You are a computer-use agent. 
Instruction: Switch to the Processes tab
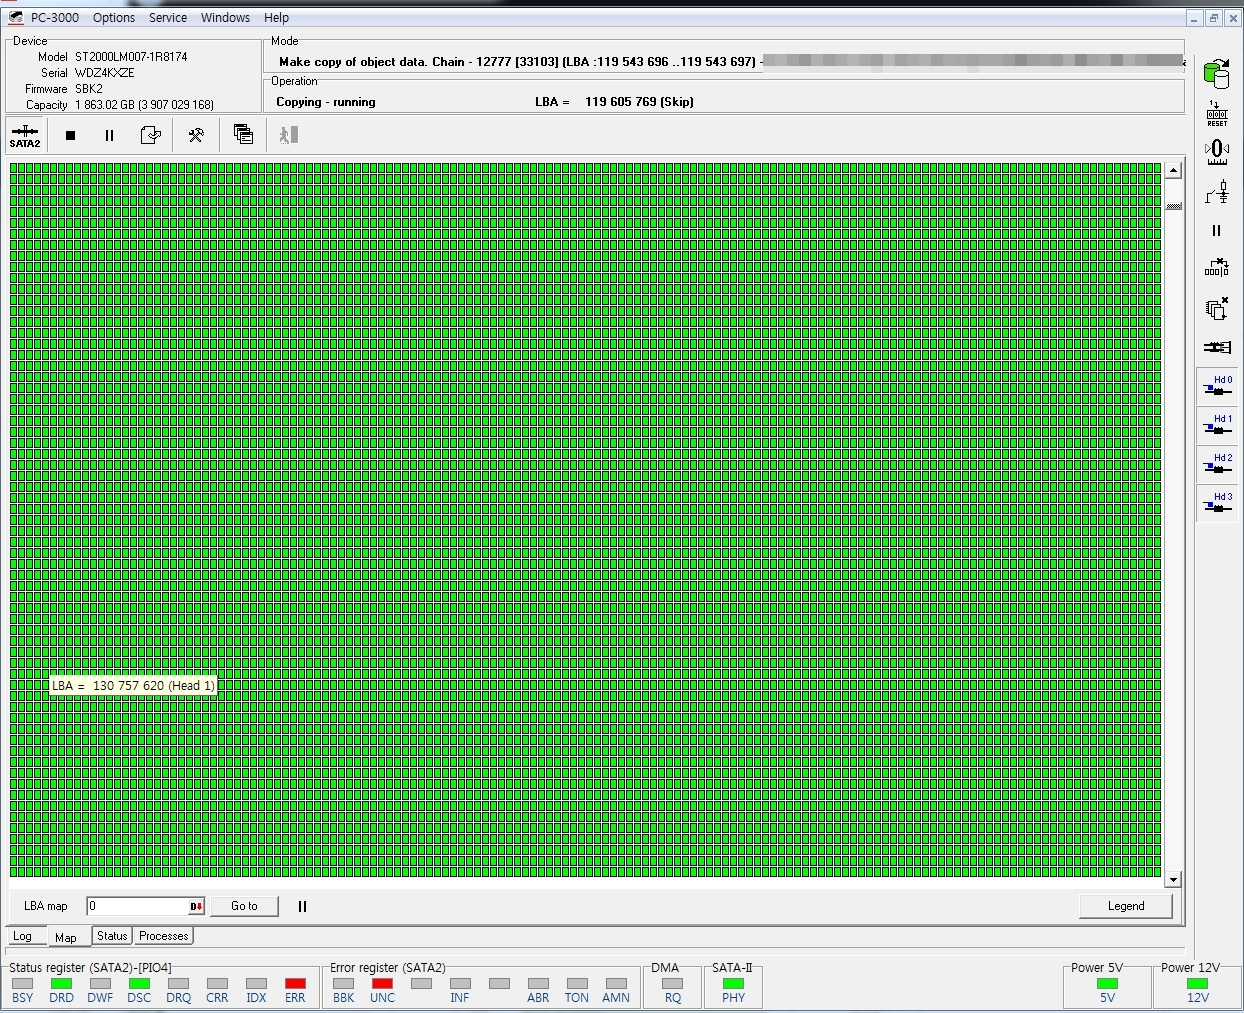(164, 936)
